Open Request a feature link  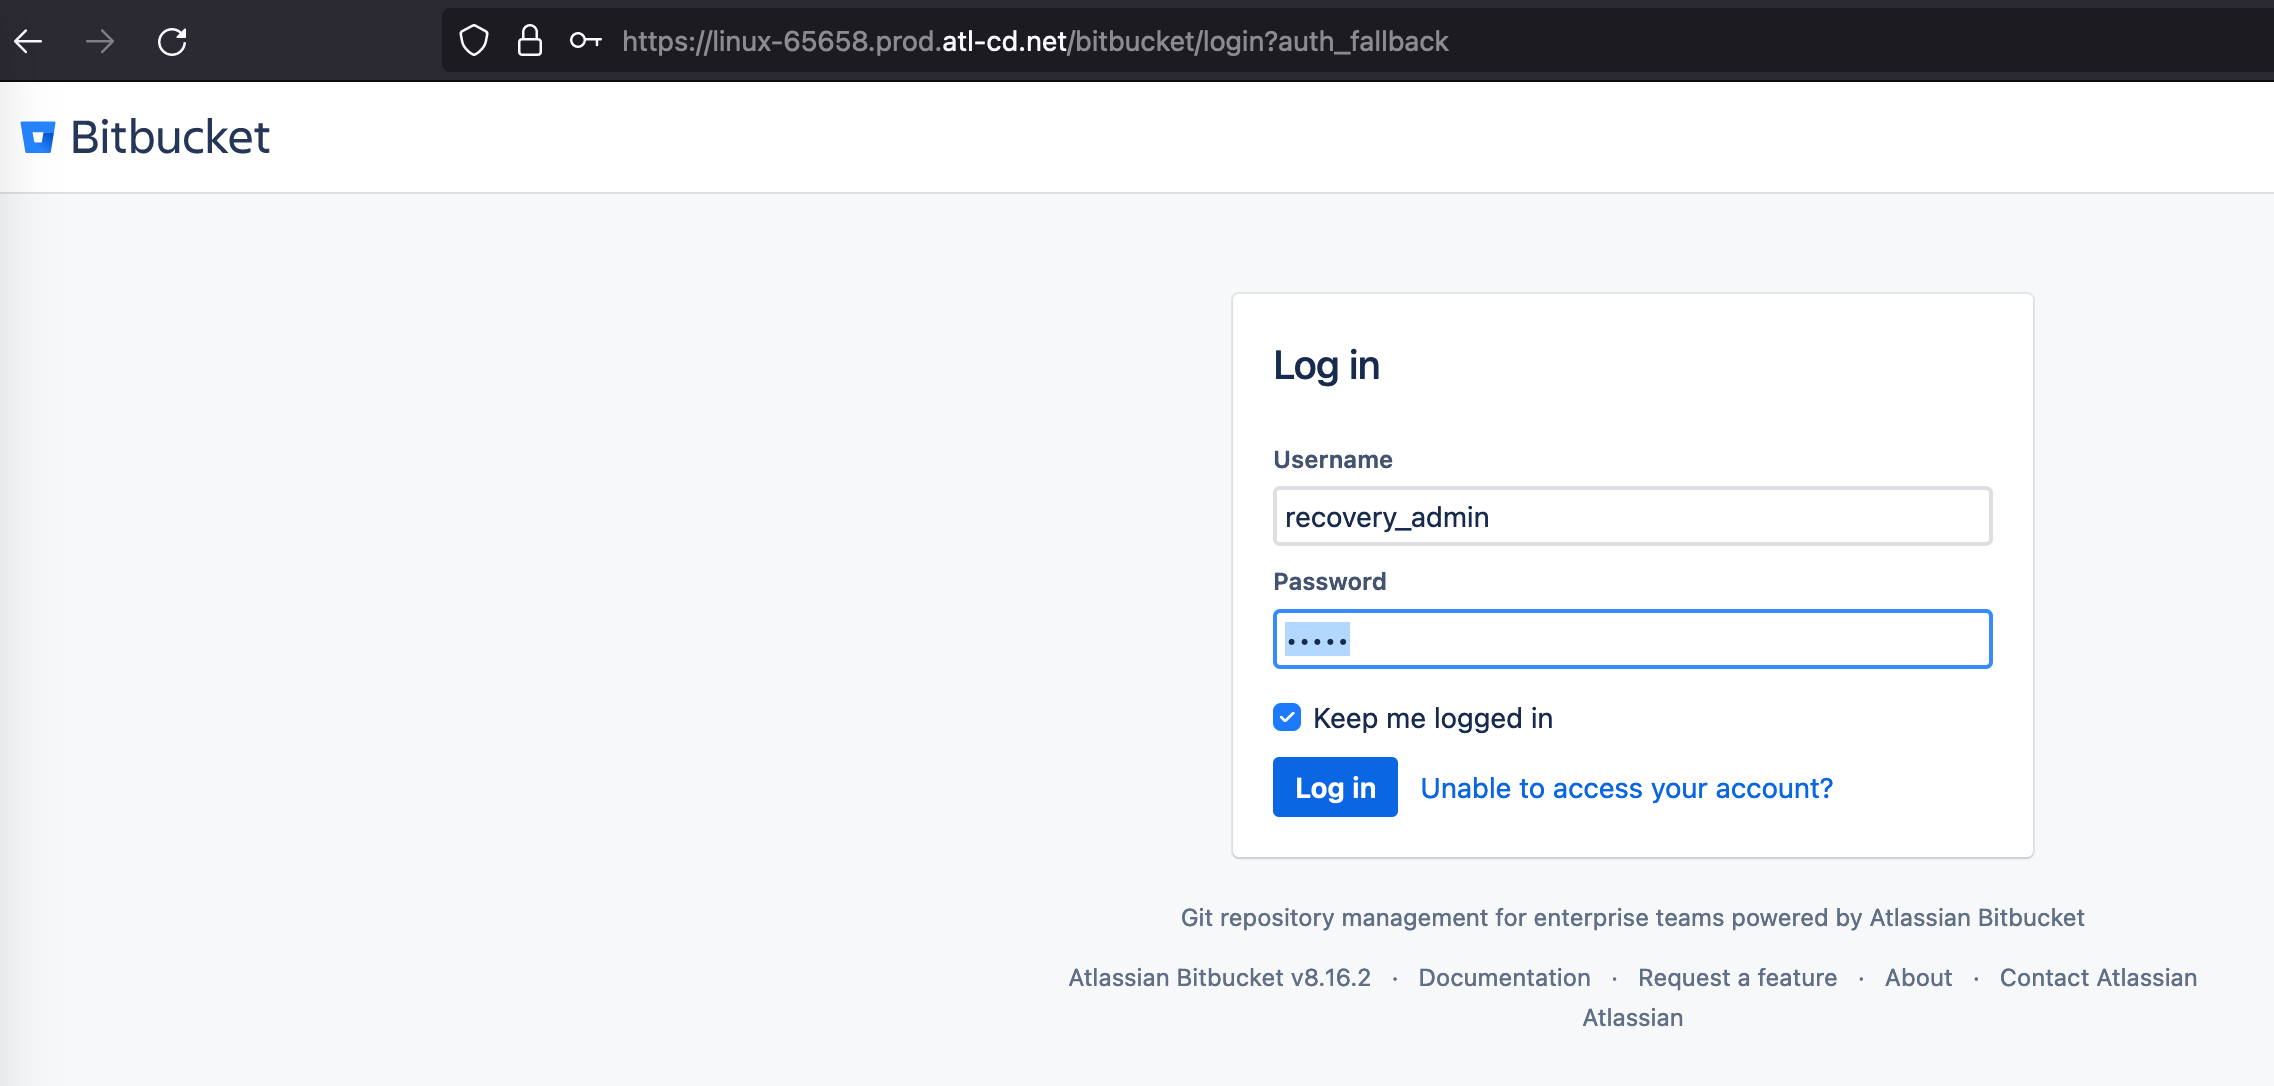[x=1737, y=977]
